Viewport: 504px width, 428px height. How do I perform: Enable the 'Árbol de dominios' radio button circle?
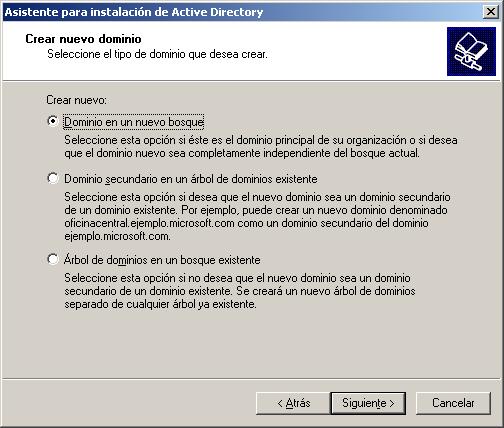[x=53, y=259]
